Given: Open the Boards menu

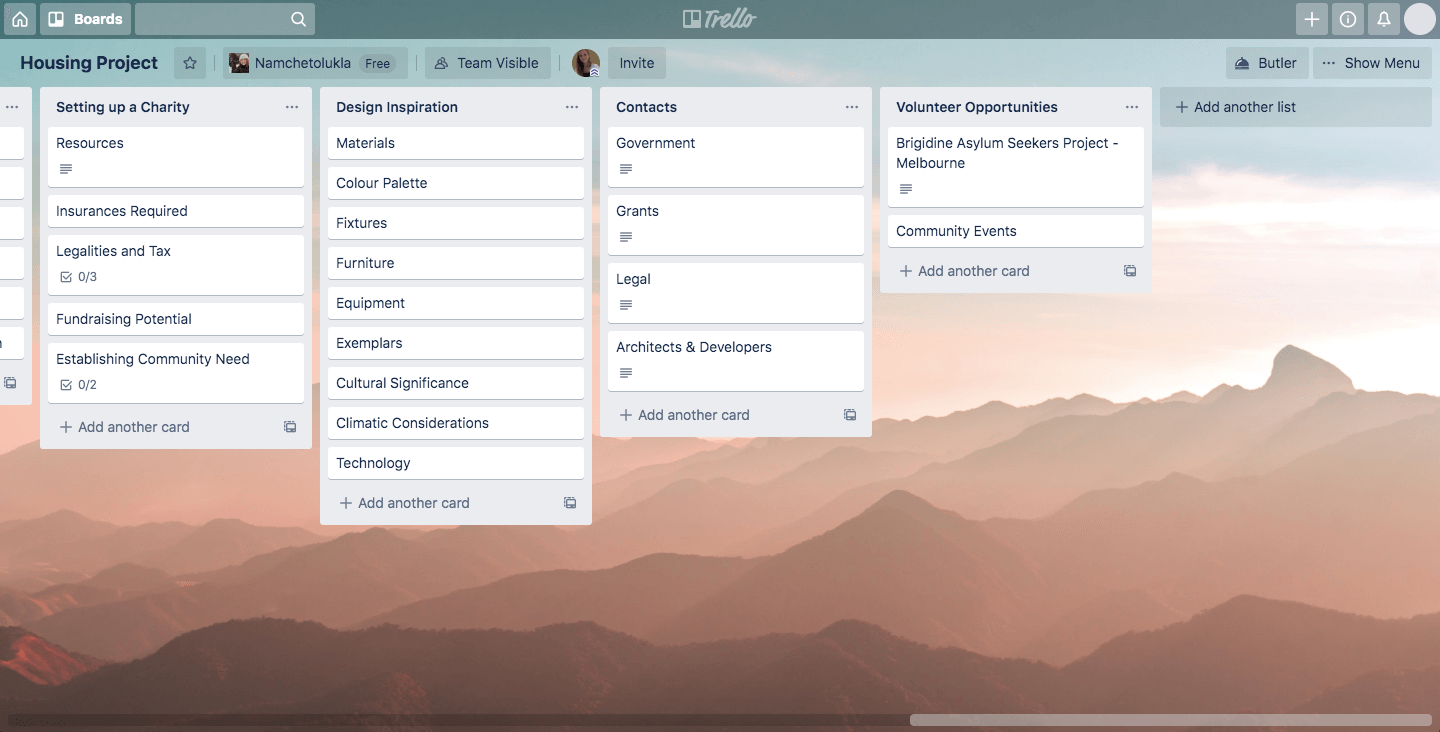Looking at the screenshot, I should (86, 19).
